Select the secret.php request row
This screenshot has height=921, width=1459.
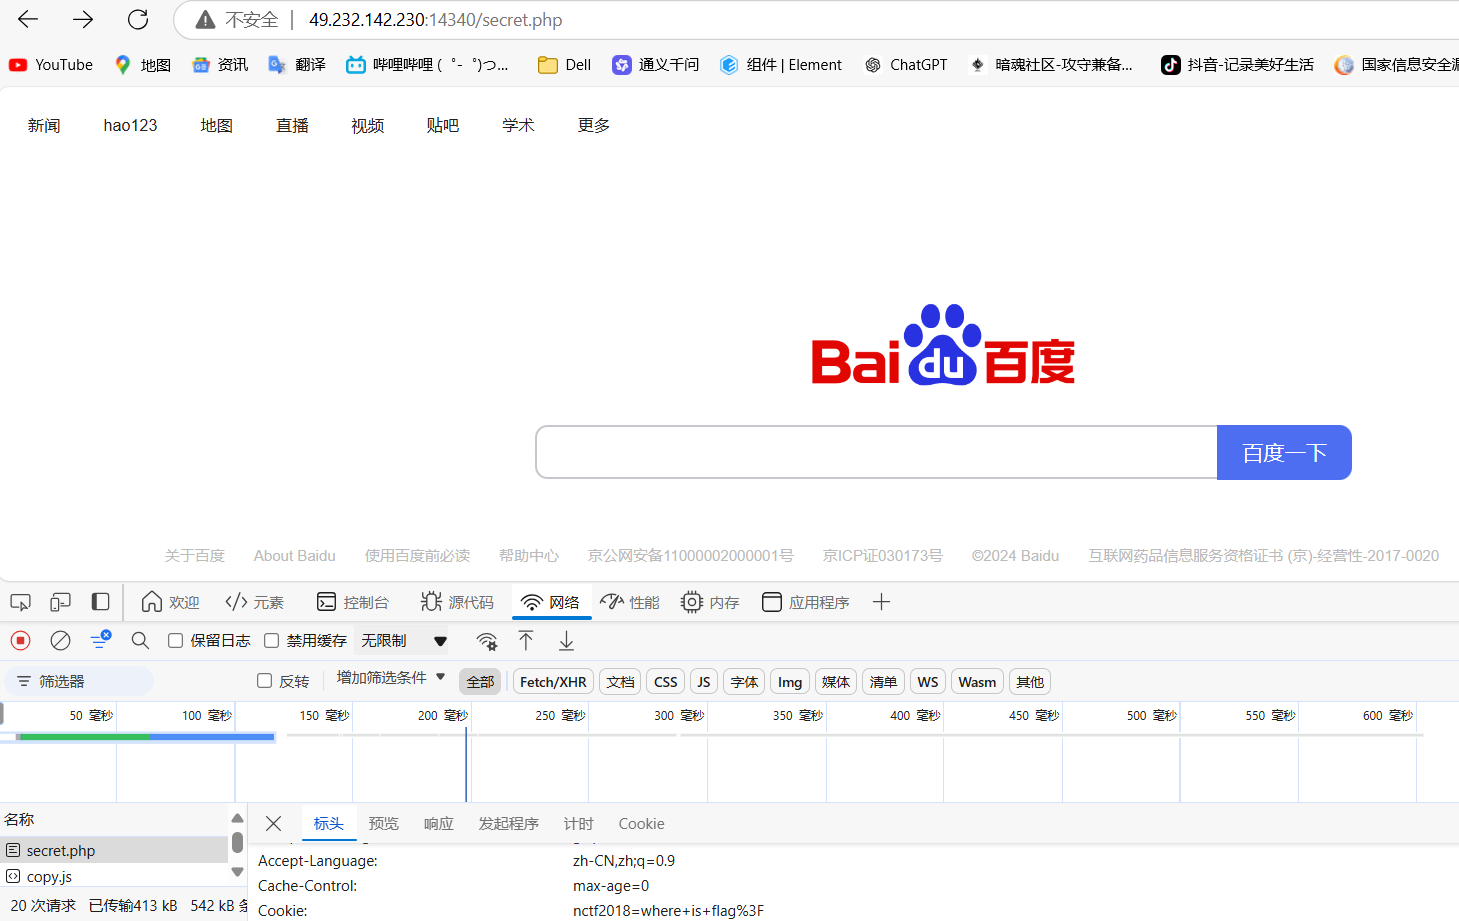pos(114,850)
